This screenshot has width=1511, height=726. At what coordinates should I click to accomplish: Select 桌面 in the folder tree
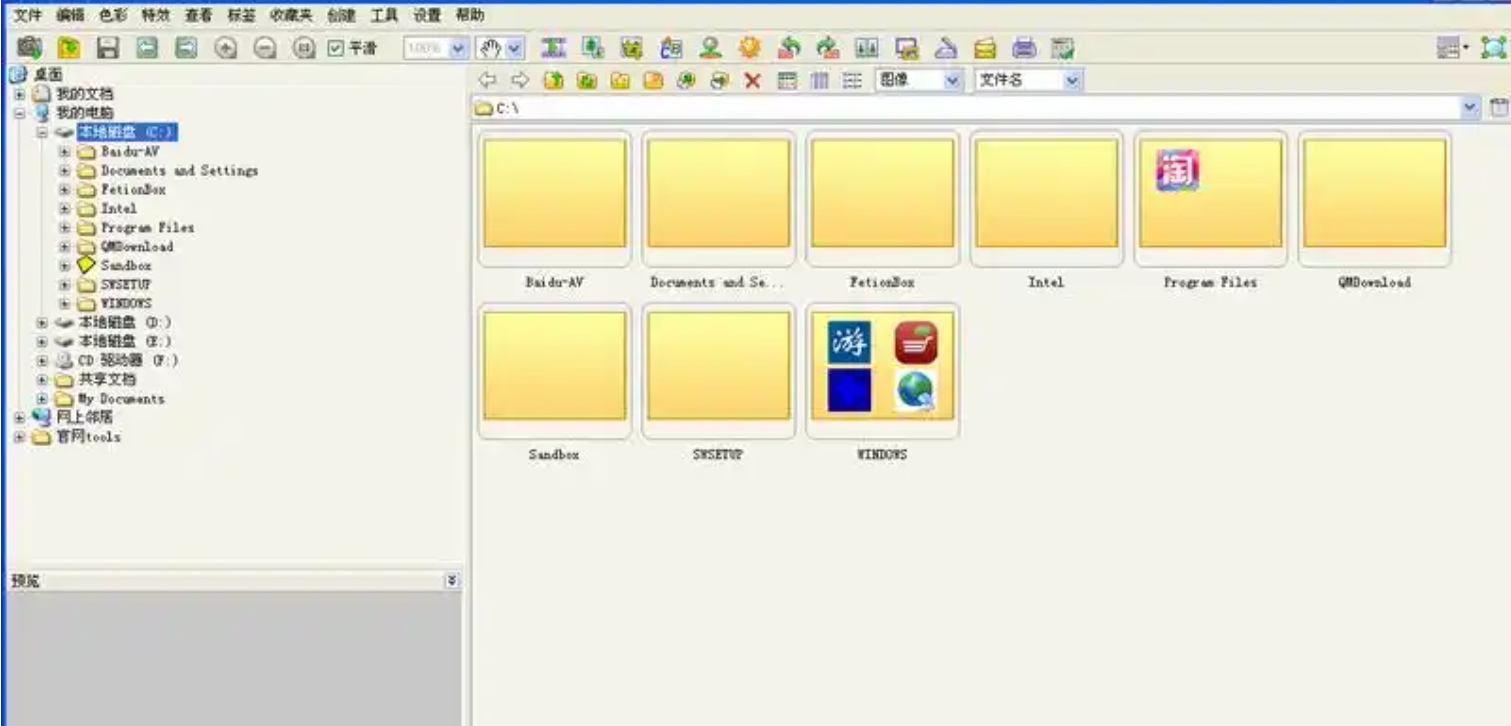(48, 75)
